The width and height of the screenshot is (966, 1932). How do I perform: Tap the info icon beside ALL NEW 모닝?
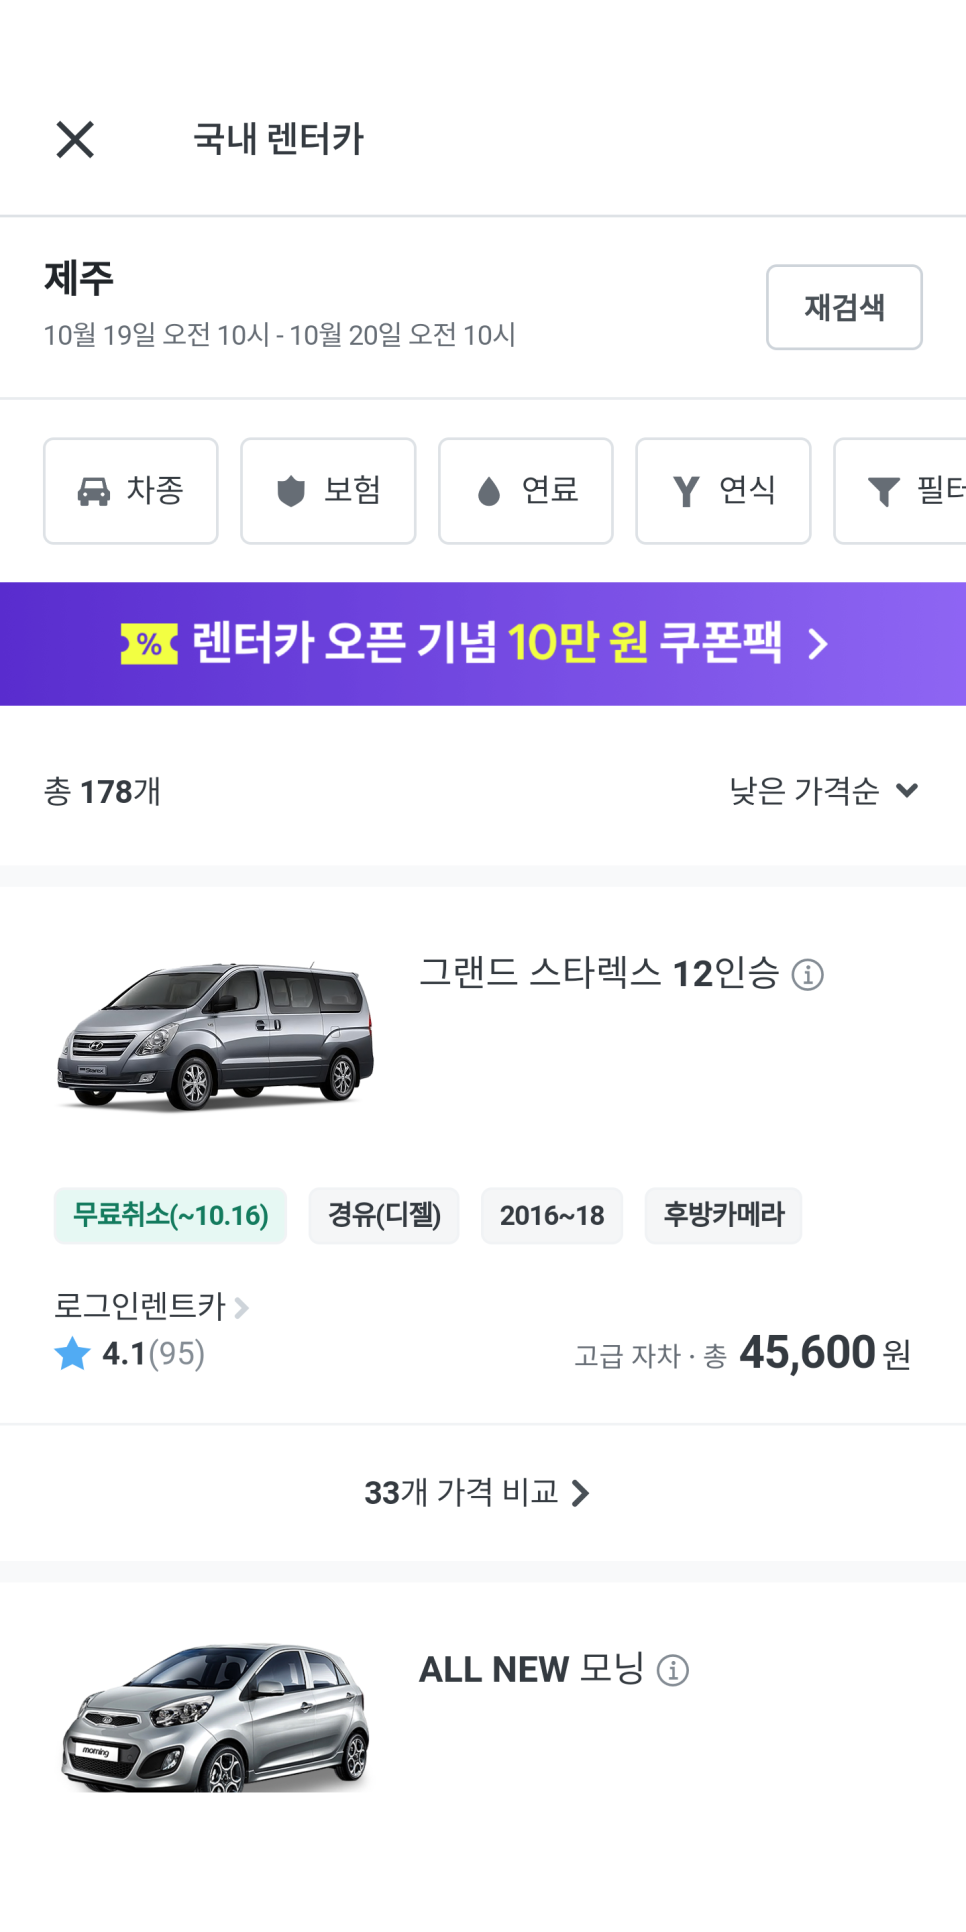[x=673, y=1670]
